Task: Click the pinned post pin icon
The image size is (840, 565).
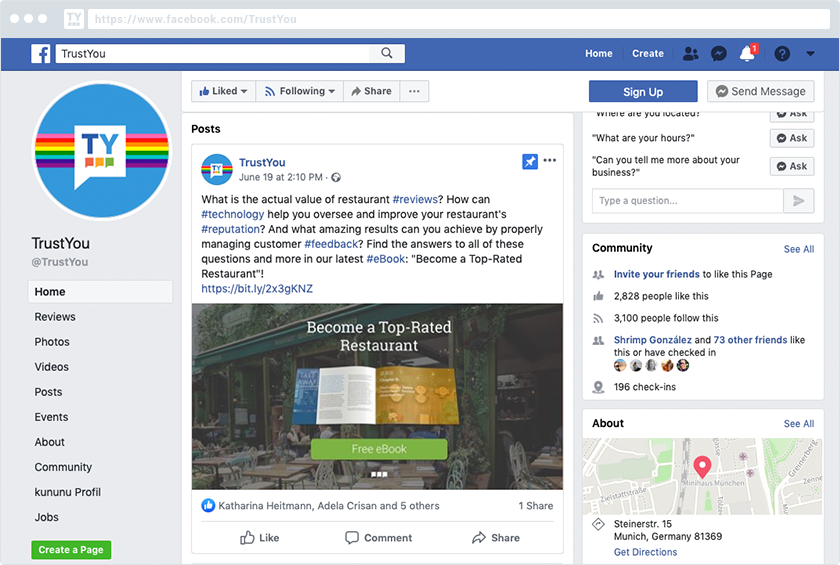Action: pyautogui.click(x=530, y=161)
